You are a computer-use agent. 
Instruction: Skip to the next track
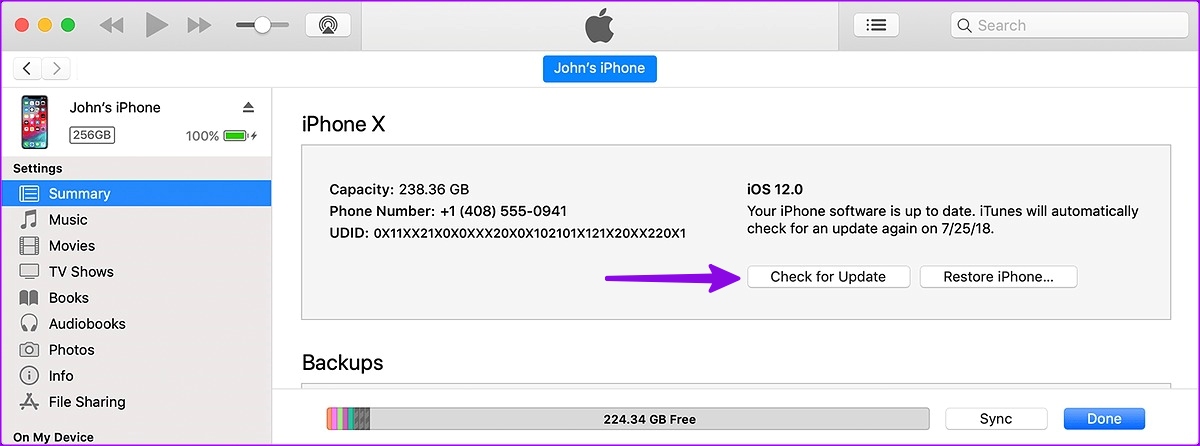pos(200,25)
